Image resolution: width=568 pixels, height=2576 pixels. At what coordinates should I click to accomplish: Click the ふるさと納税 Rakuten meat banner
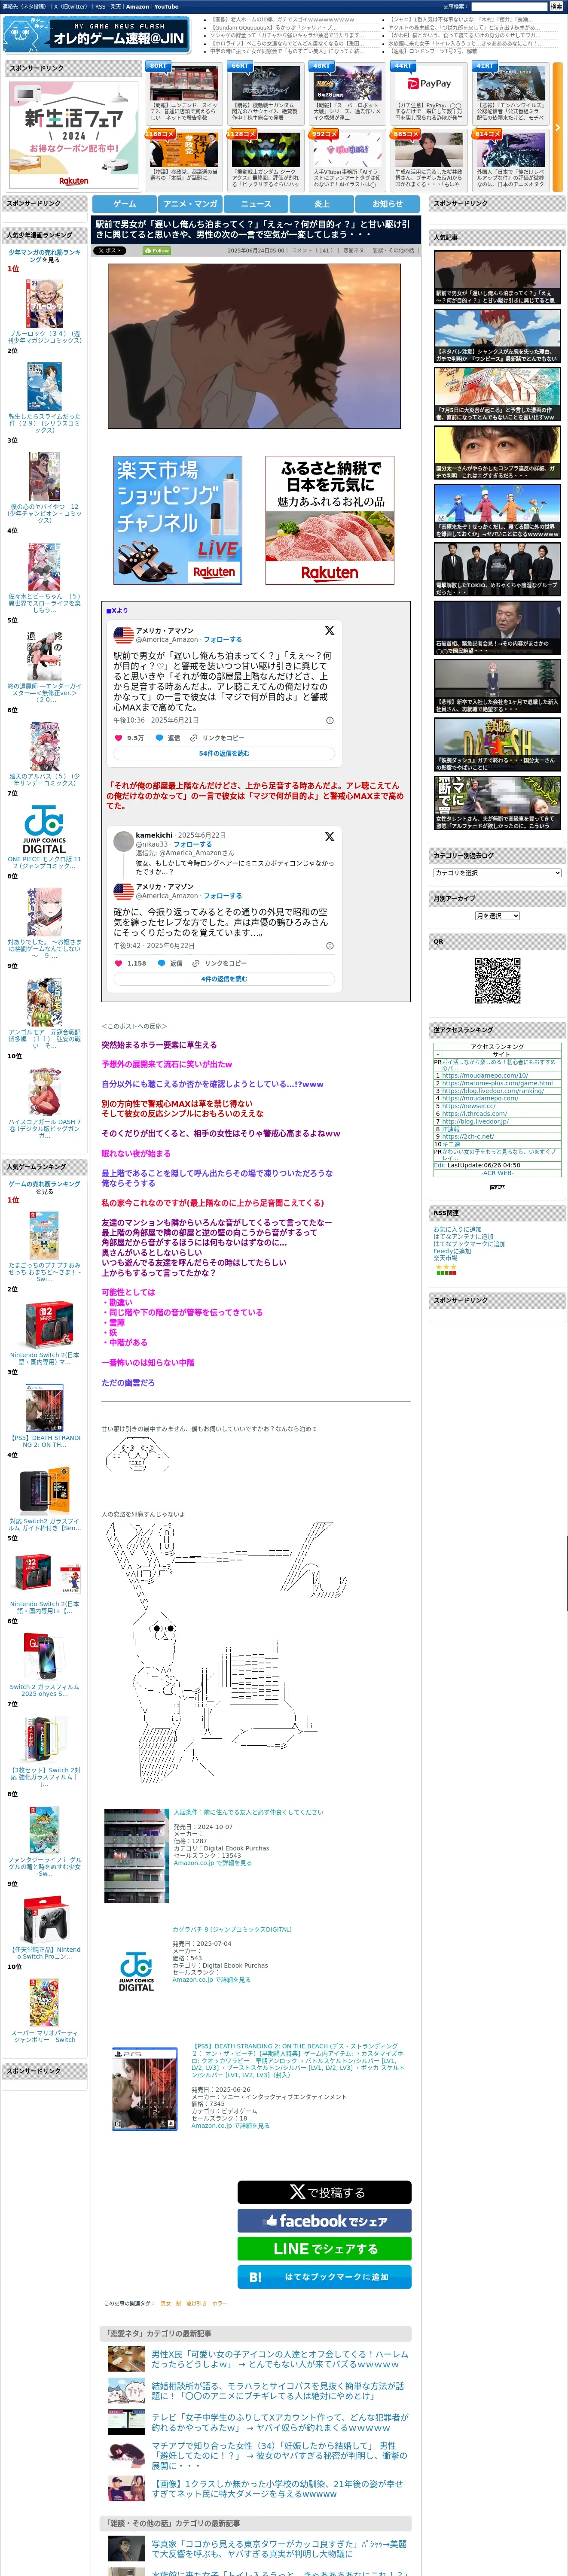(x=330, y=520)
